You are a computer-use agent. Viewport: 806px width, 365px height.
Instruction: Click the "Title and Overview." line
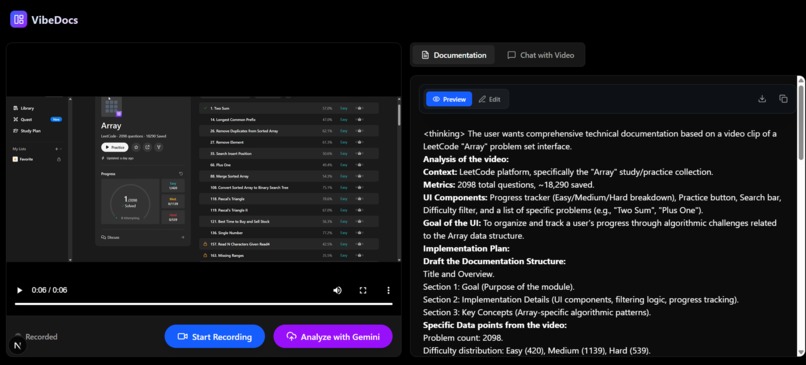(459, 274)
